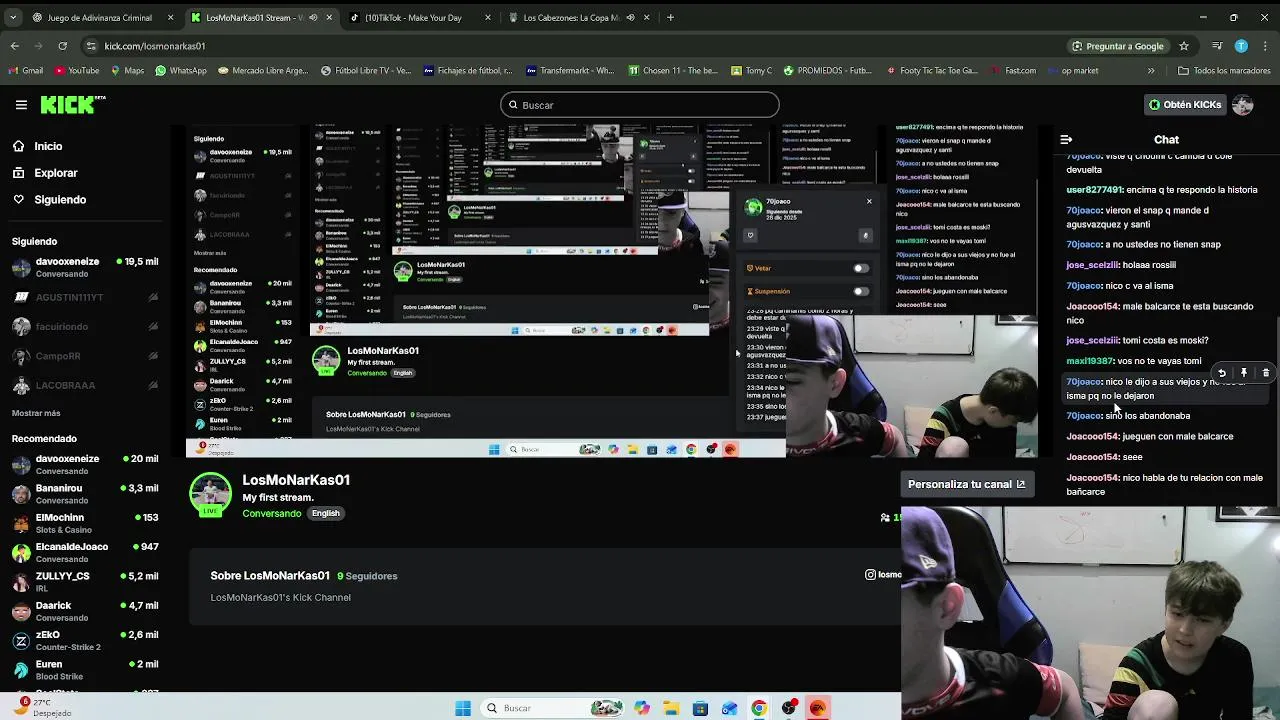
Task: Open a new Chrome tab
Action: pos(670,17)
